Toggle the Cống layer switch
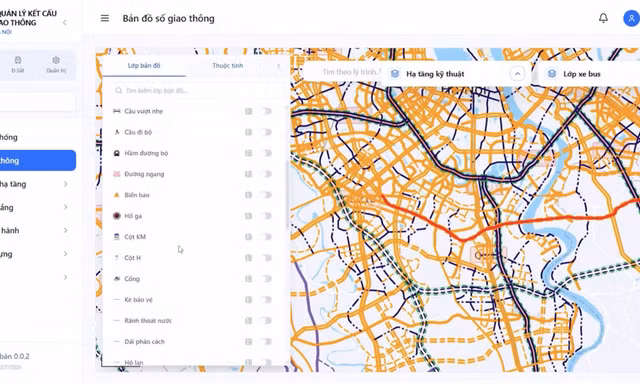The image size is (640, 384). 266,279
